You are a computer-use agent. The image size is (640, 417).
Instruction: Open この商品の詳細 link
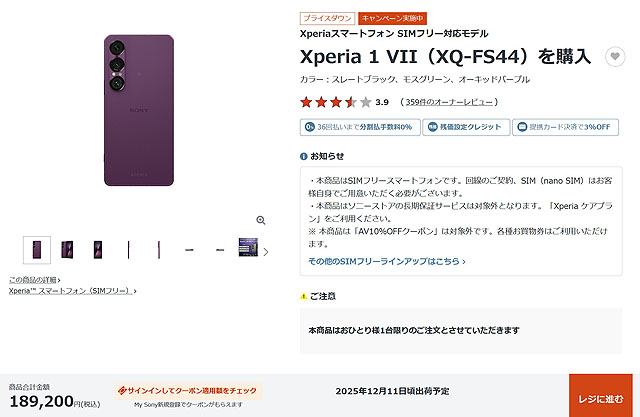pos(35,280)
